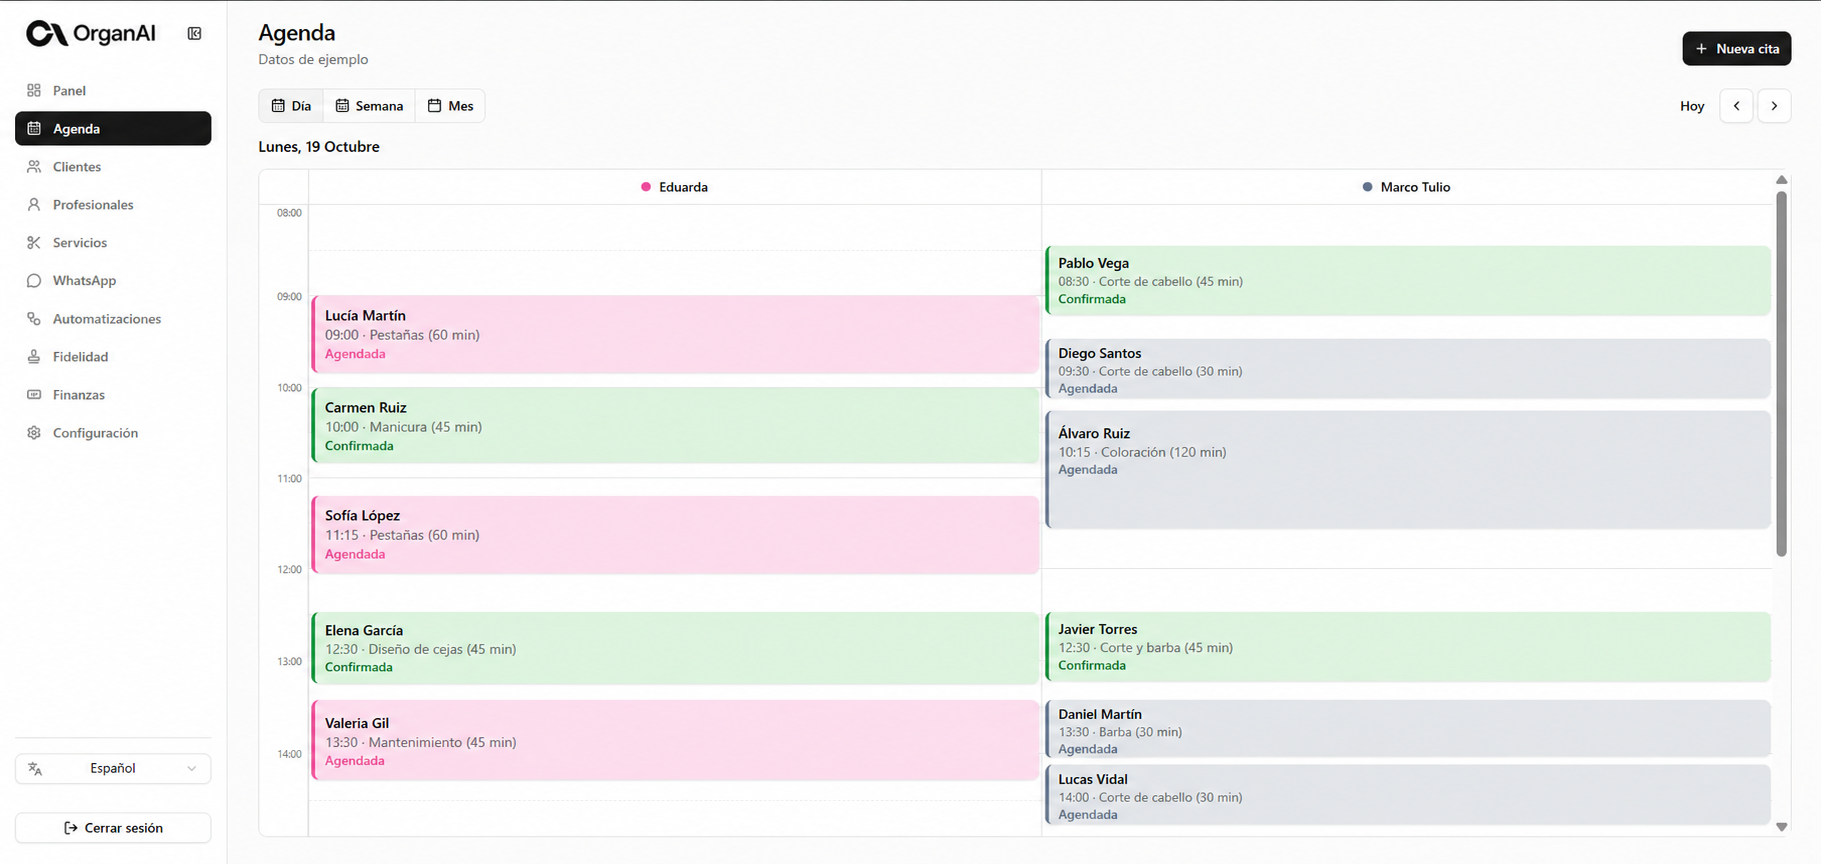Click the OrganAI logo icon

tap(46, 34)
